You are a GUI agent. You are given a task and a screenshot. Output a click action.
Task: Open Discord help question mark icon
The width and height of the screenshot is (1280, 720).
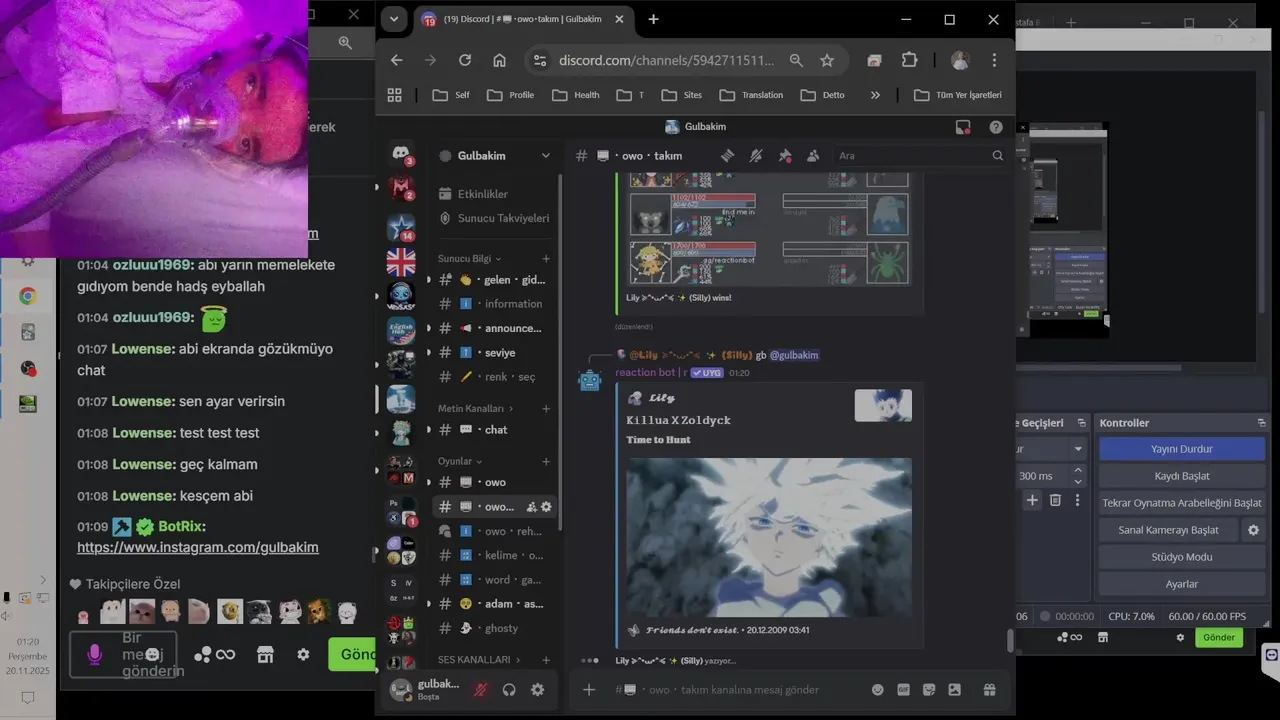click(x=996, y=127)
